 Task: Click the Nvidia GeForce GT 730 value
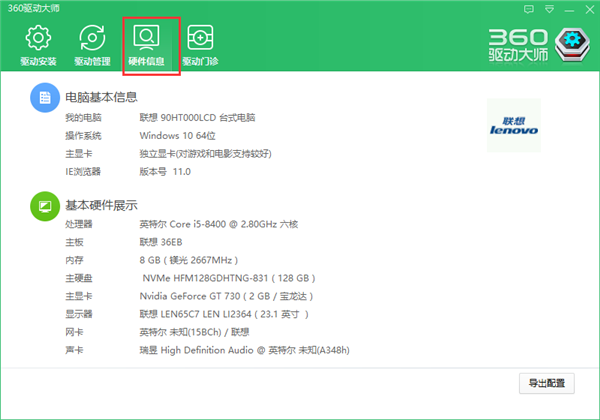227,296
